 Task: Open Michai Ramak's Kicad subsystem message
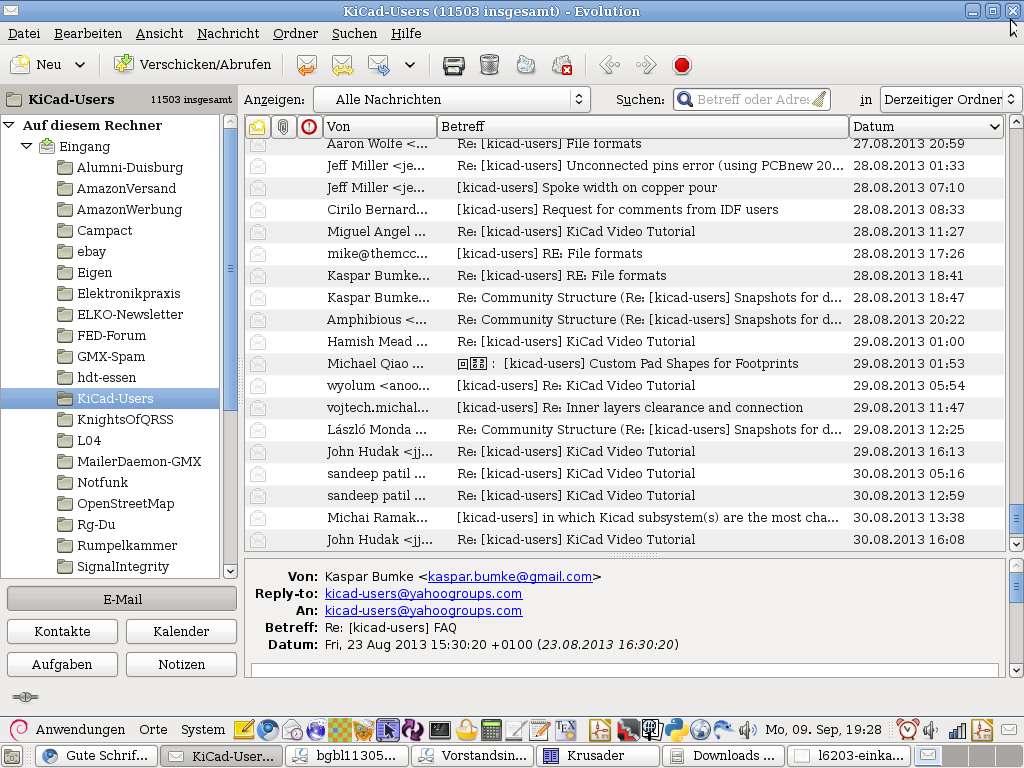coord(625,517)
